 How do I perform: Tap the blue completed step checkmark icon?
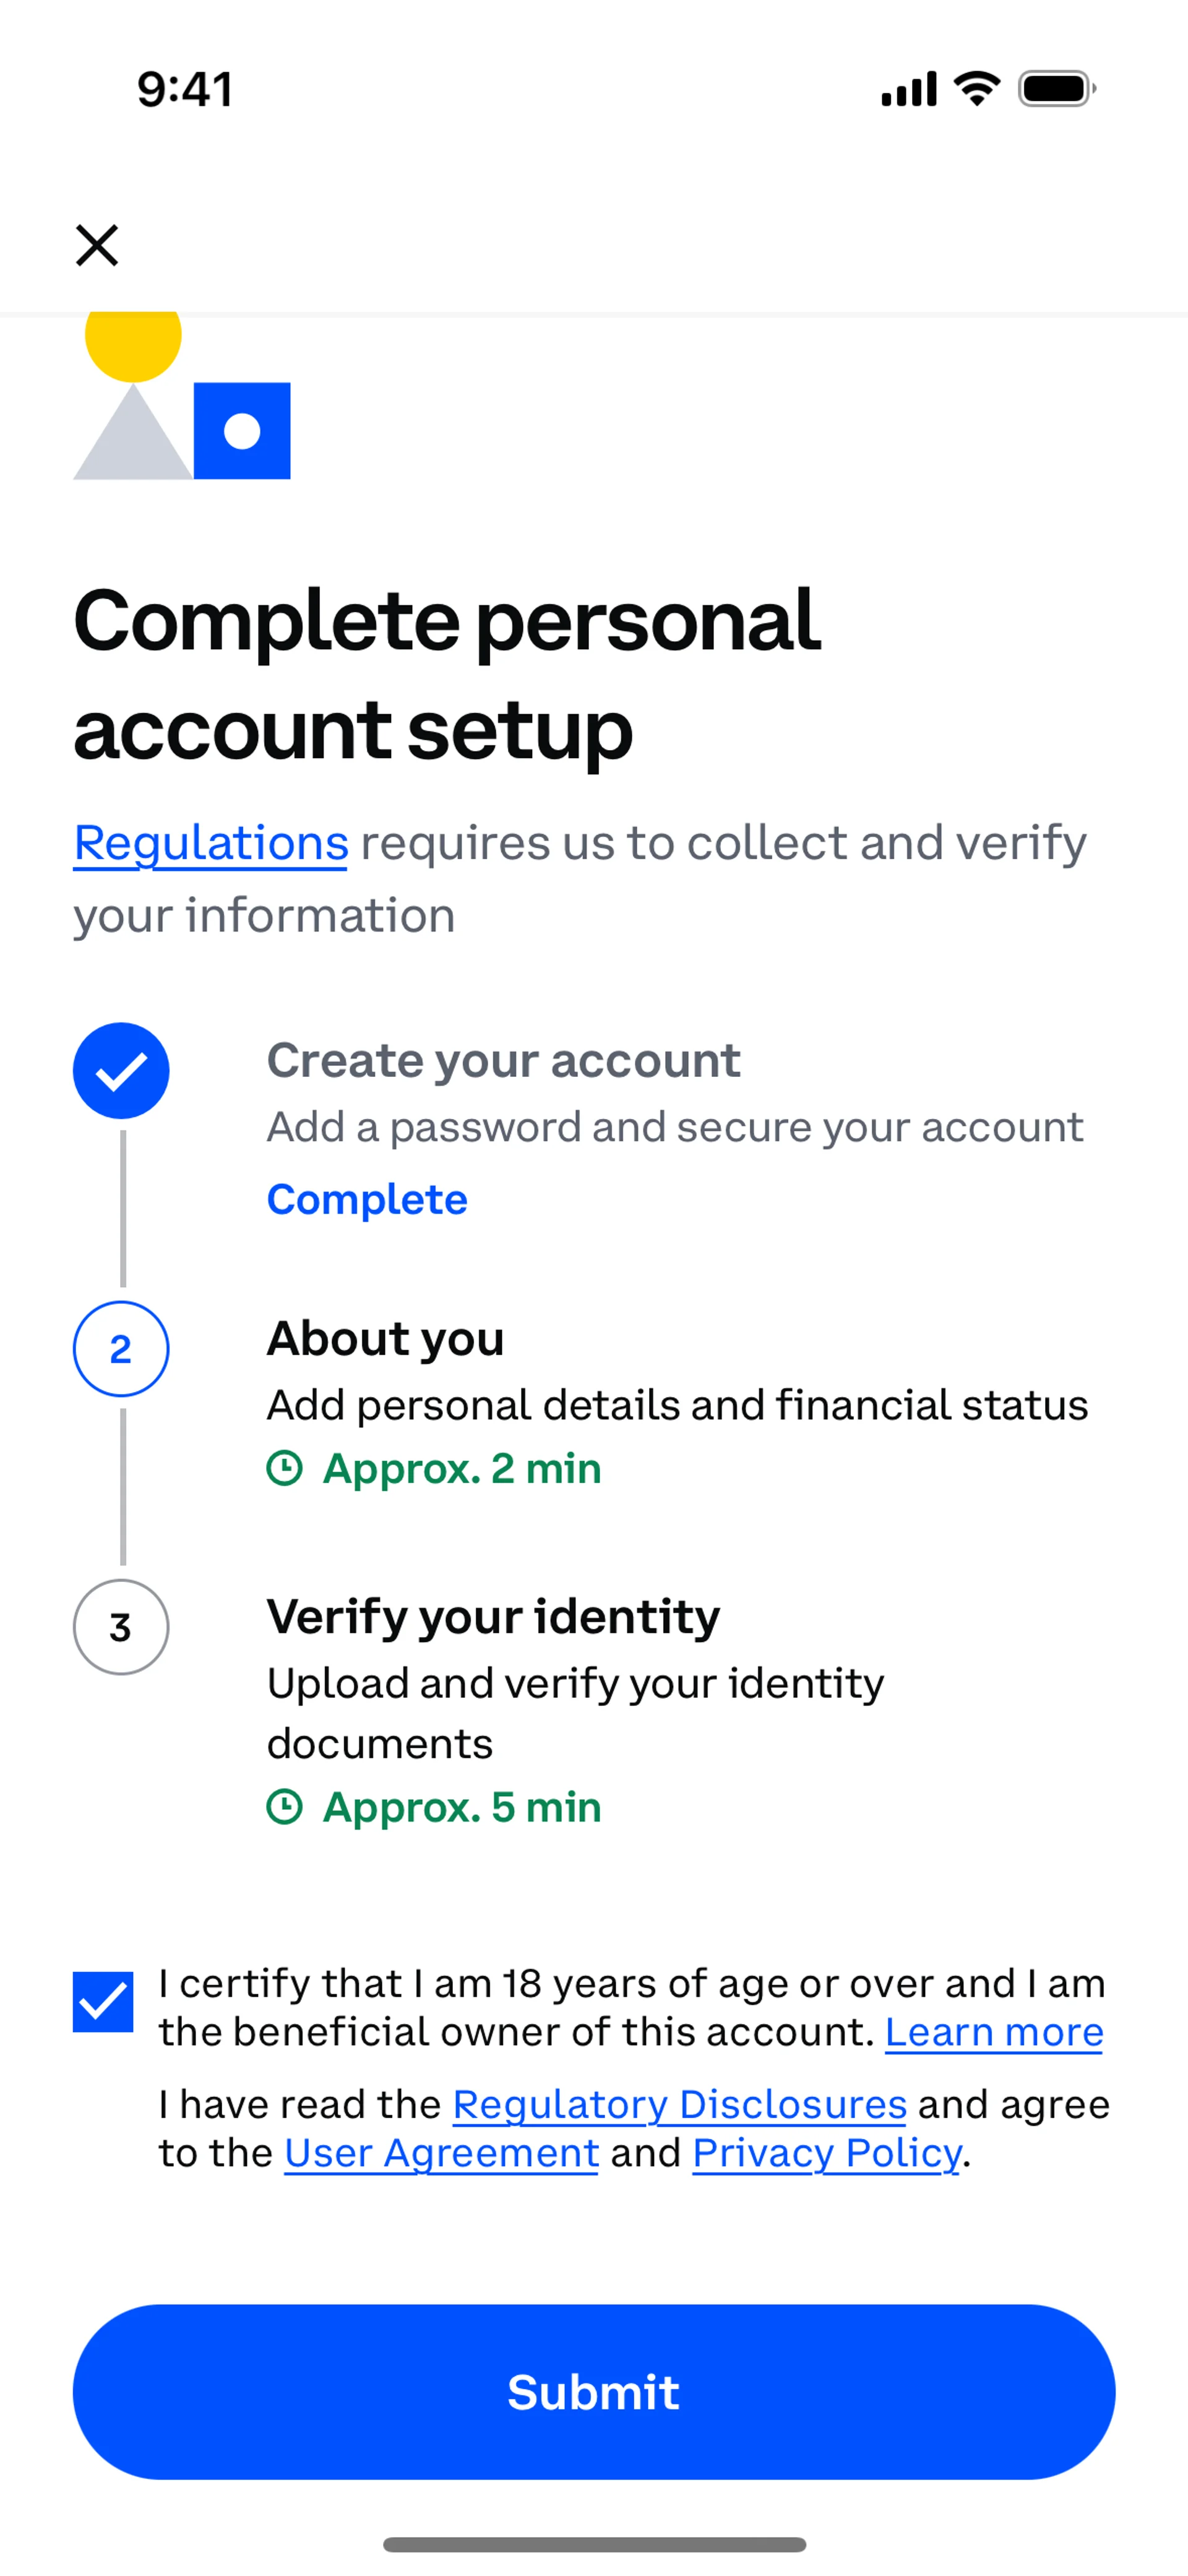(121, 1070)
